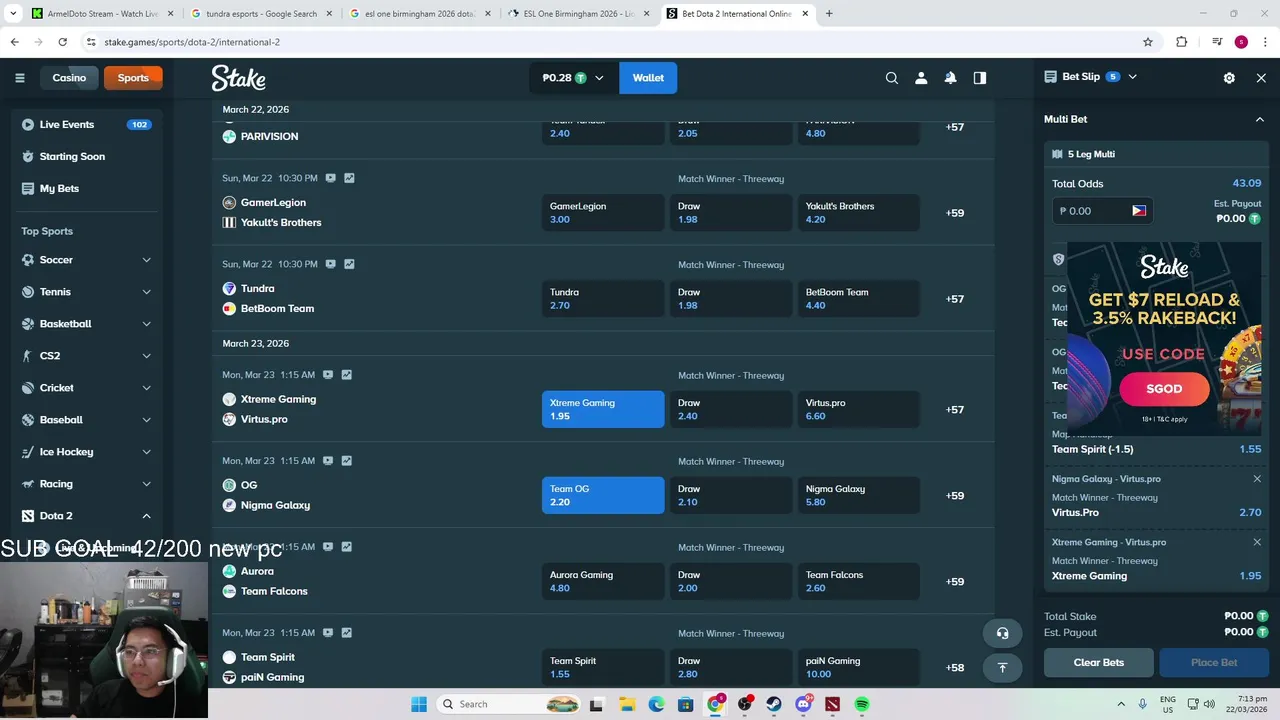
Task: Open live support headset button
Action: point(1002,633)
